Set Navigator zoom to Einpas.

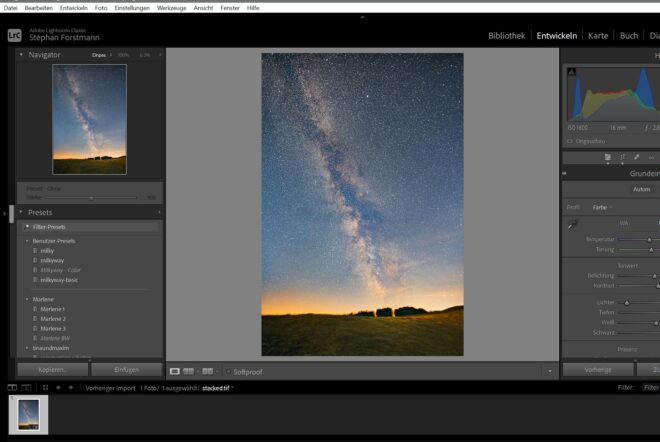click(99, 55)
